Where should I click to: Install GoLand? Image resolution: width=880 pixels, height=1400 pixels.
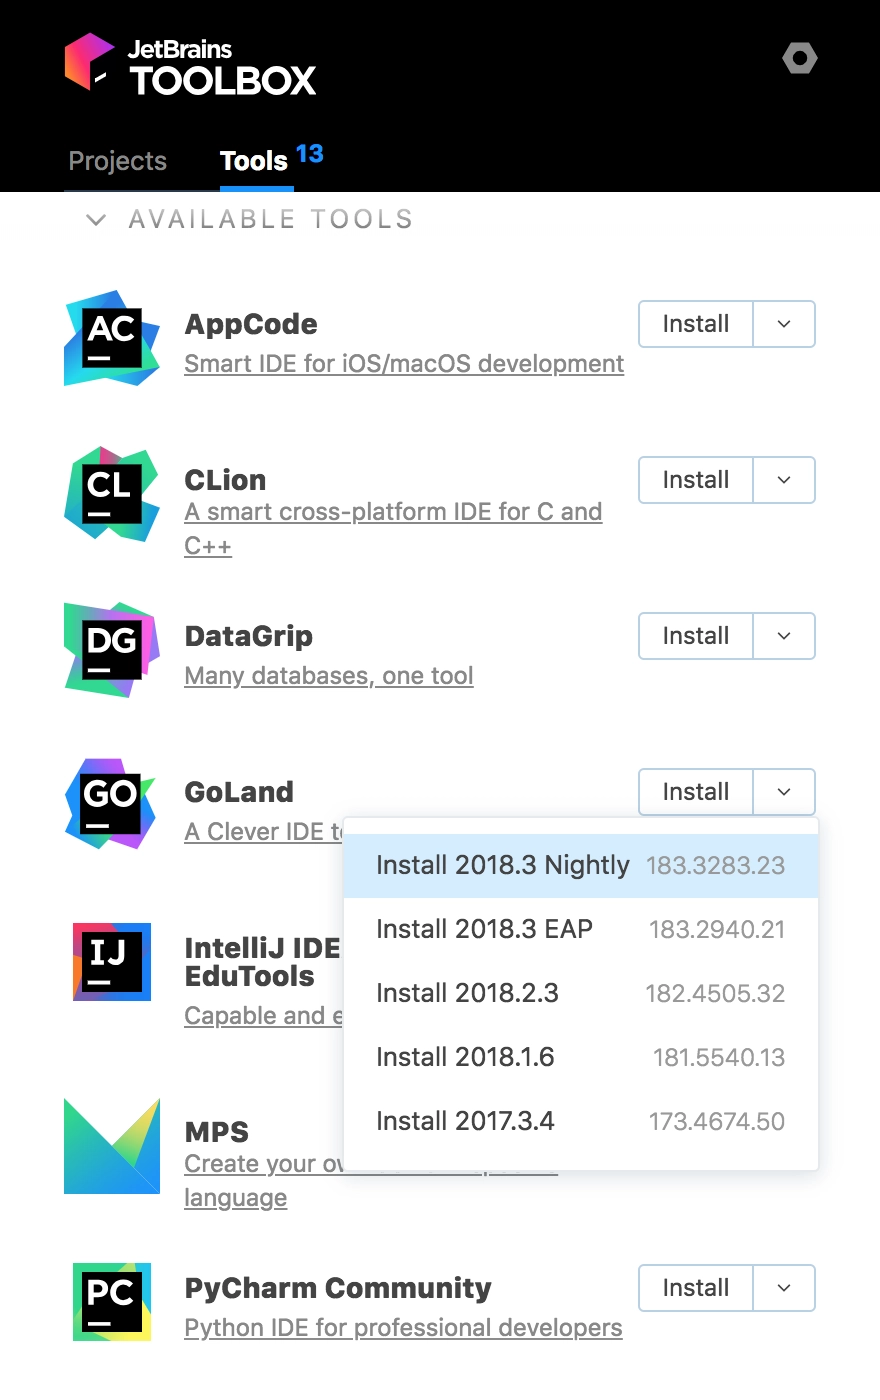click(696, 792)
